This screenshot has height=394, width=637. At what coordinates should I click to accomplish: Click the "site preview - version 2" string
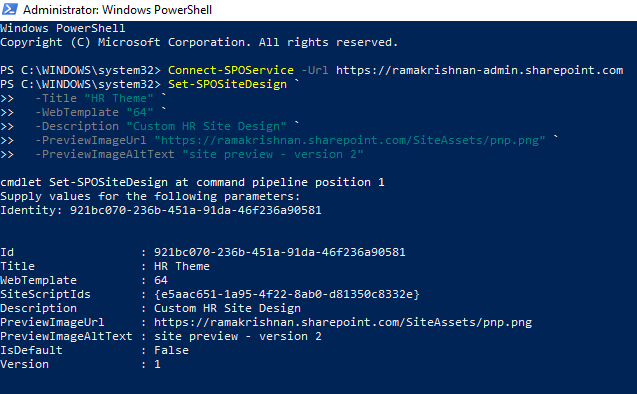click(x=273, y=154)
